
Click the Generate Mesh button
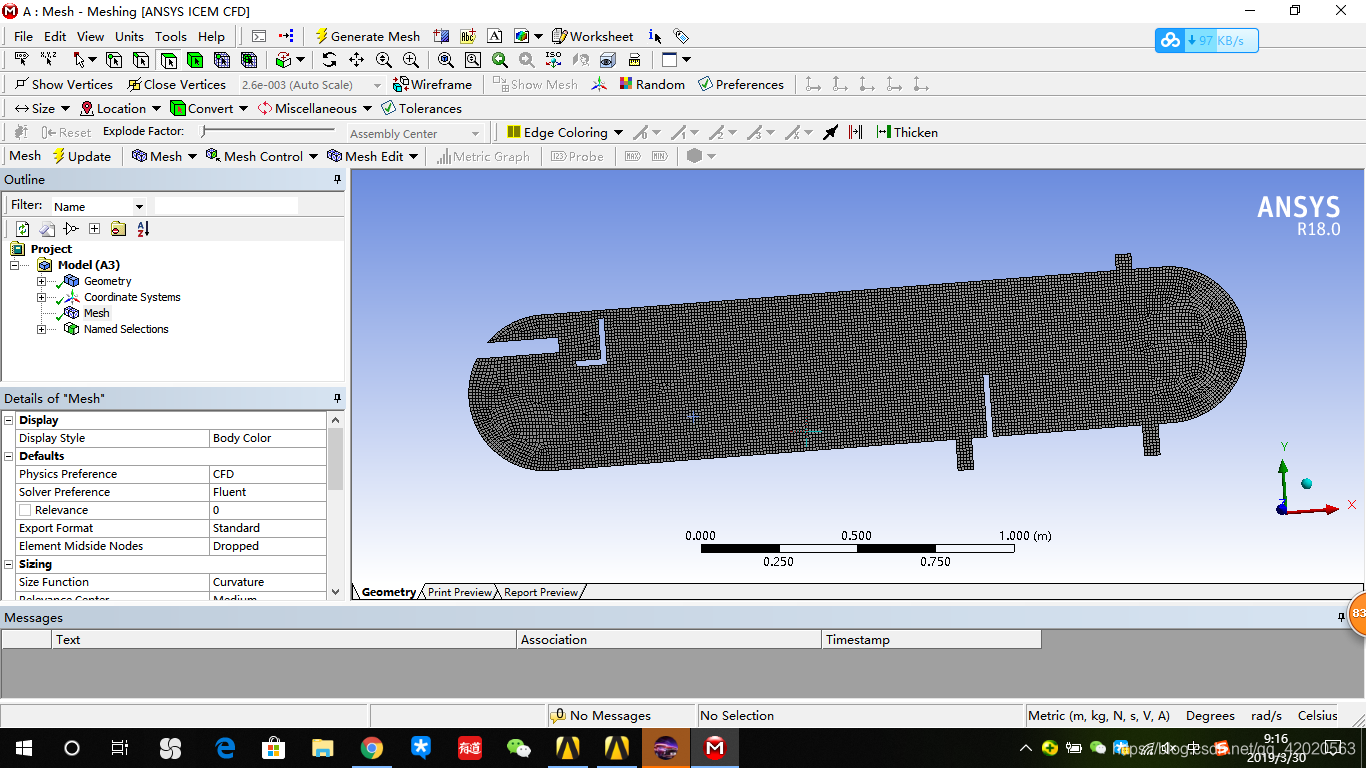coord(367,36)
